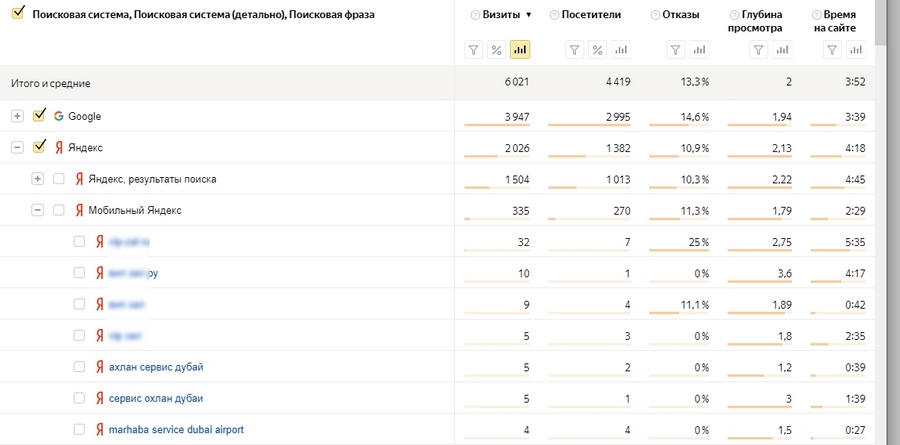Click Yandex logo beside Мобильный Яндекс

point(79,210)
